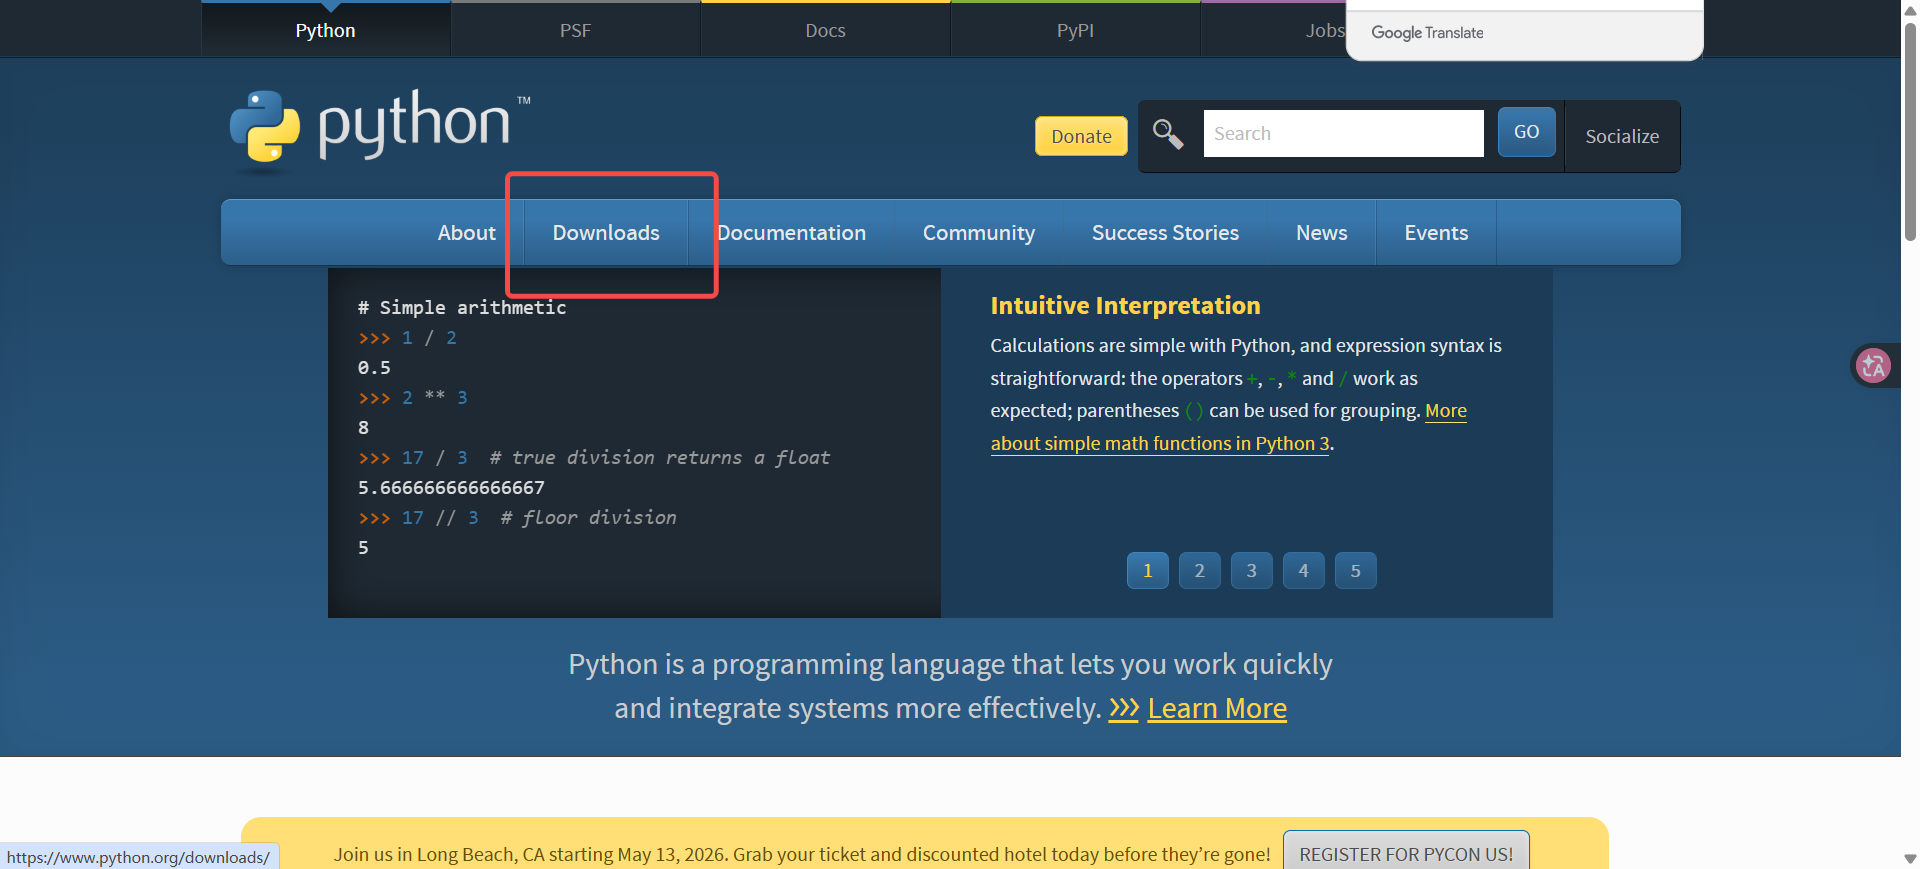Open the Events menu
The height and width of the screenshot is (869, 1920).
coord(1436,232)
